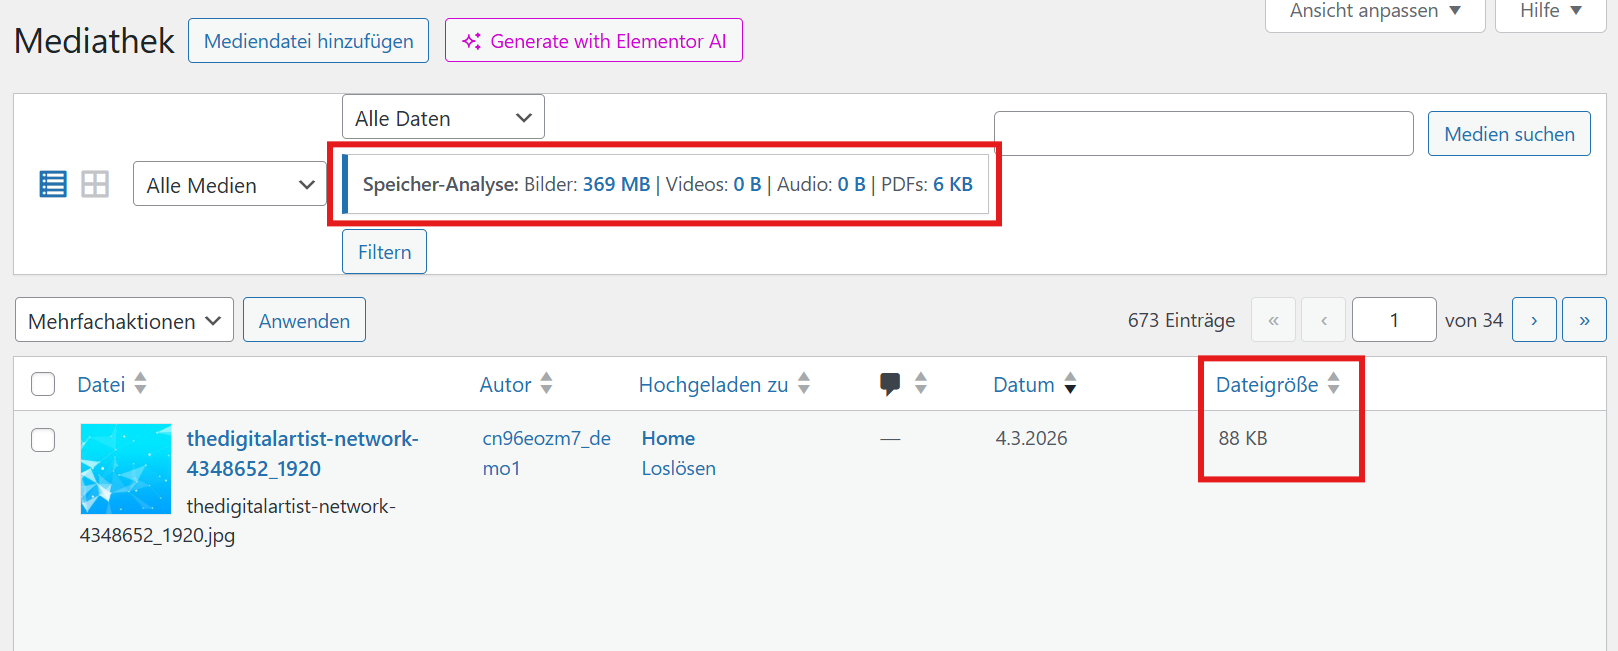
Task: Expand the Mehrfachaktionen dropdown
Action: 124,320
